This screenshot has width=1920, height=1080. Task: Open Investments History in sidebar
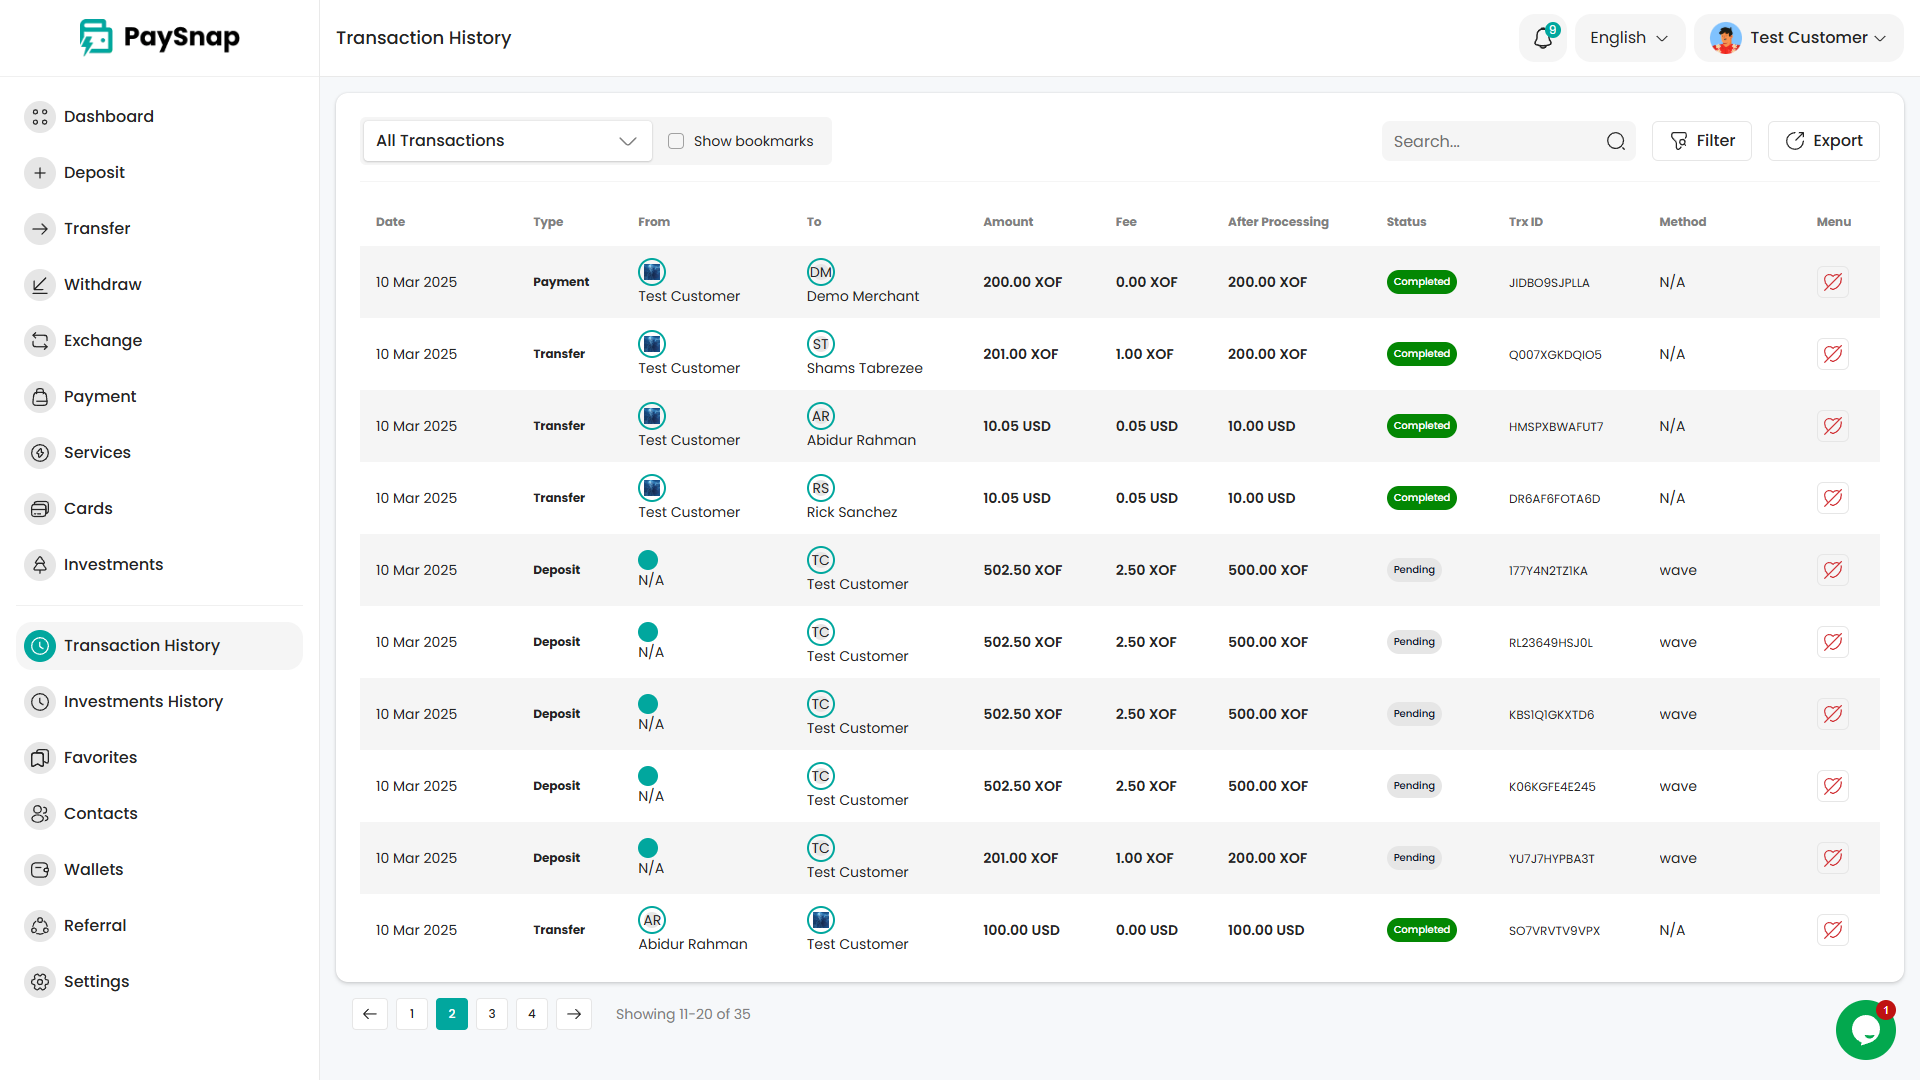coord(143,701)
